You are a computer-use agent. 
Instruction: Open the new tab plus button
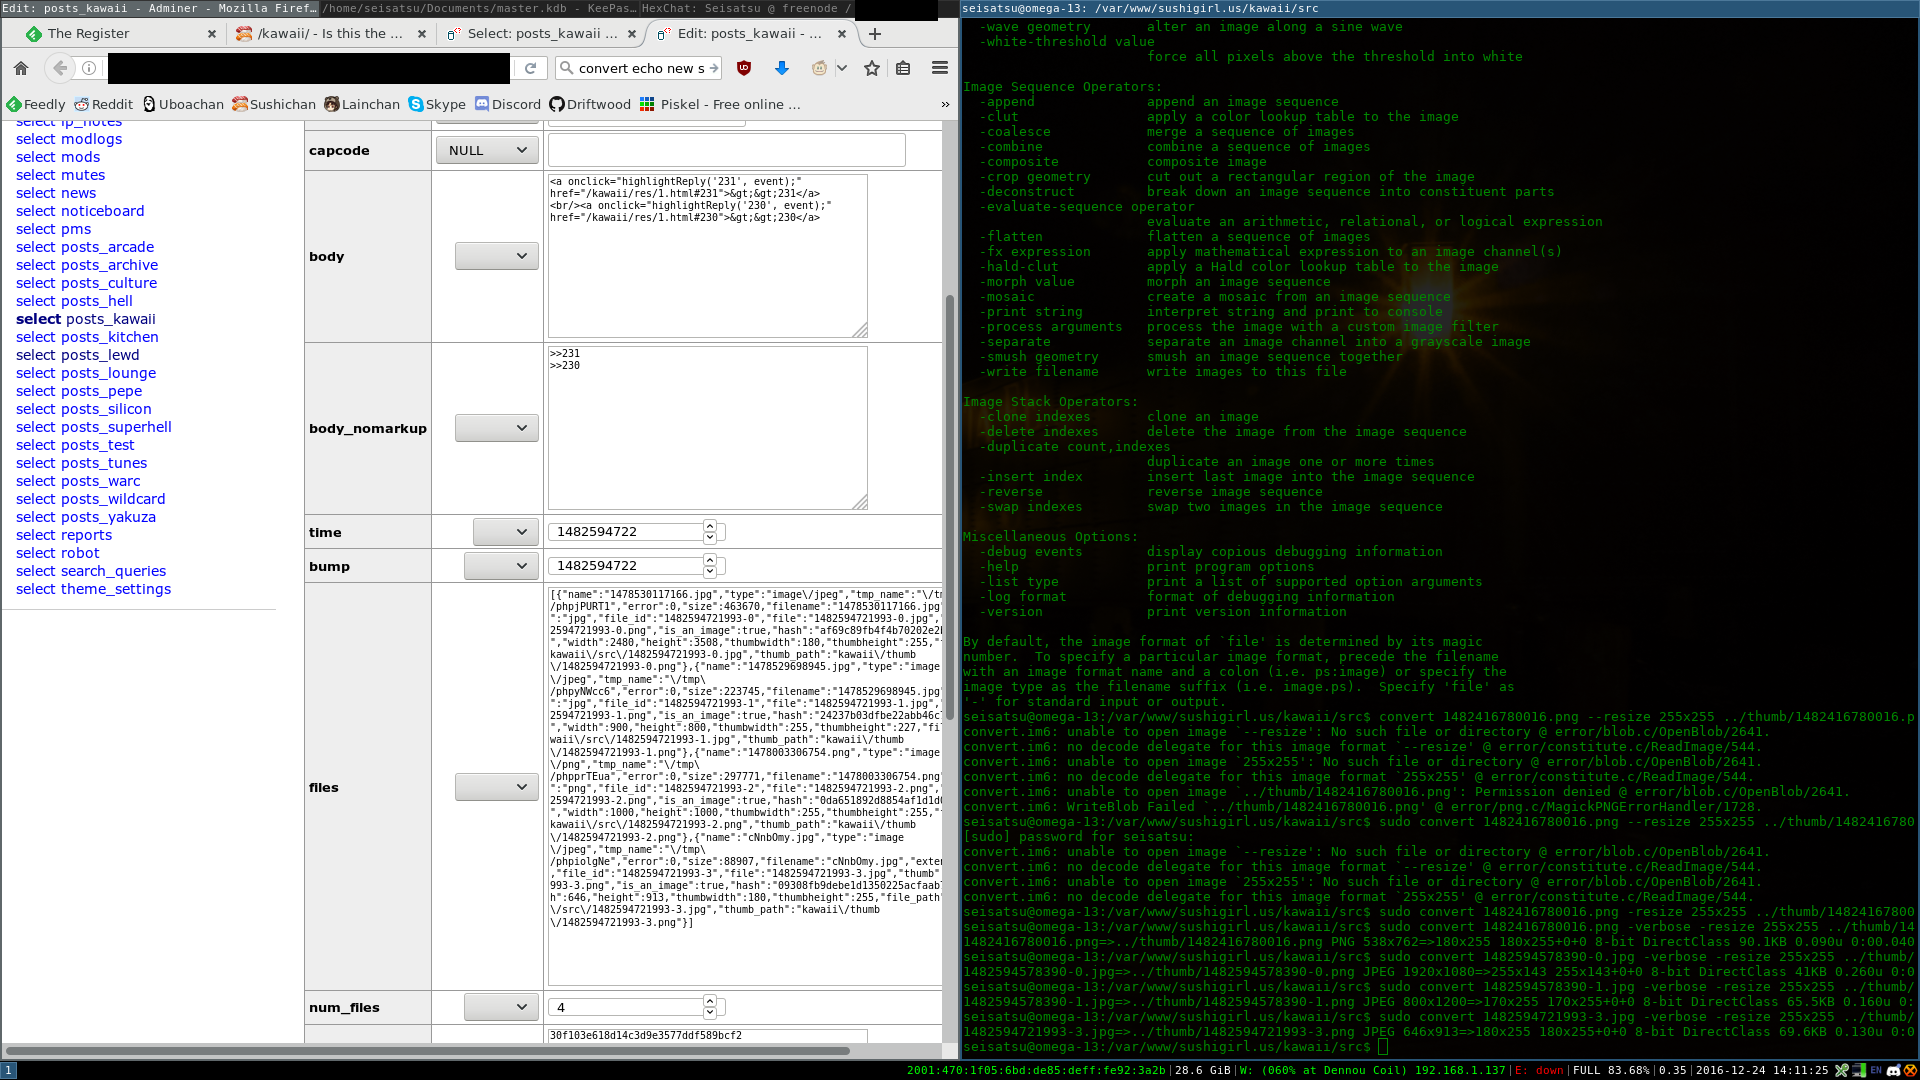pos(875,33)
